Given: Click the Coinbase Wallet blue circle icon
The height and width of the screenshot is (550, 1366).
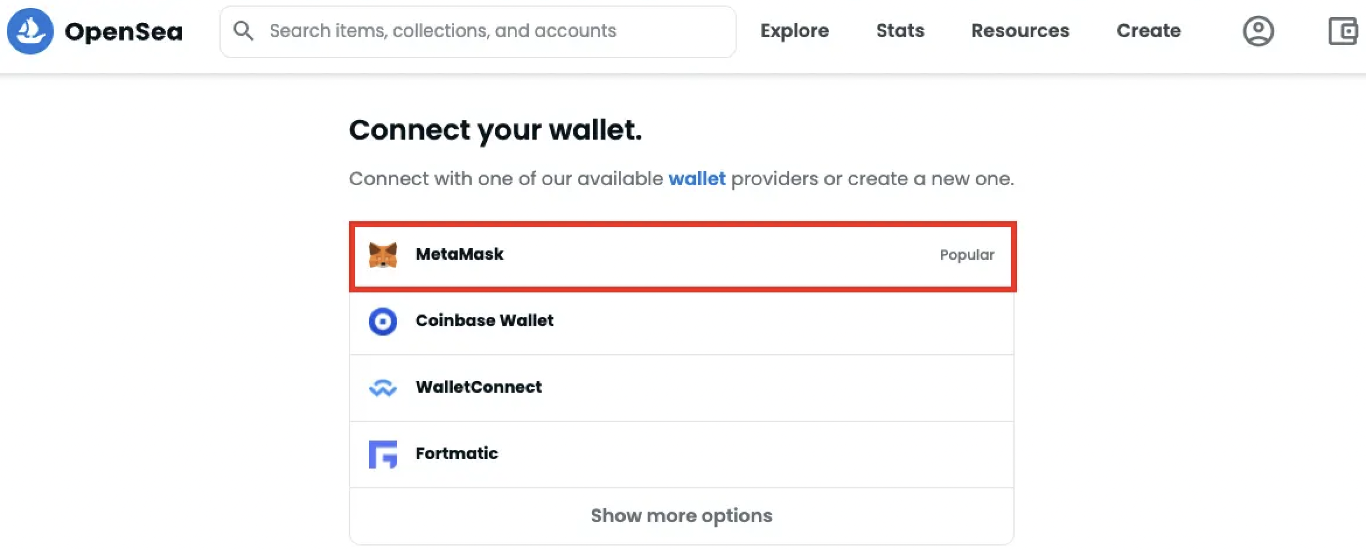Looking at the screenshot, I should (383, 321).
